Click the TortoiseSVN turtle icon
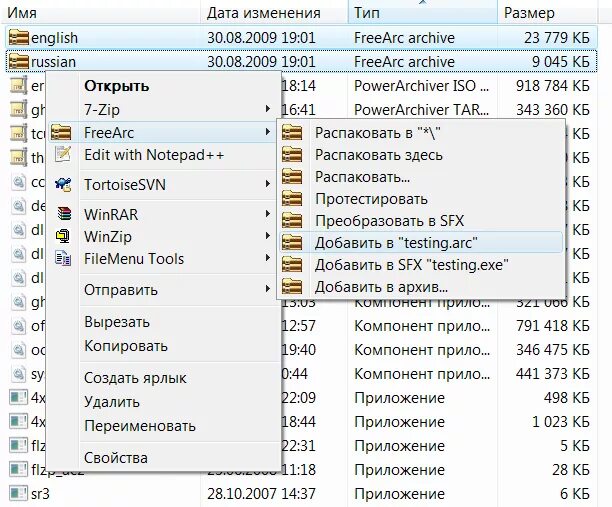This screenshot has height=507, width=612. [x=63, y=184]
